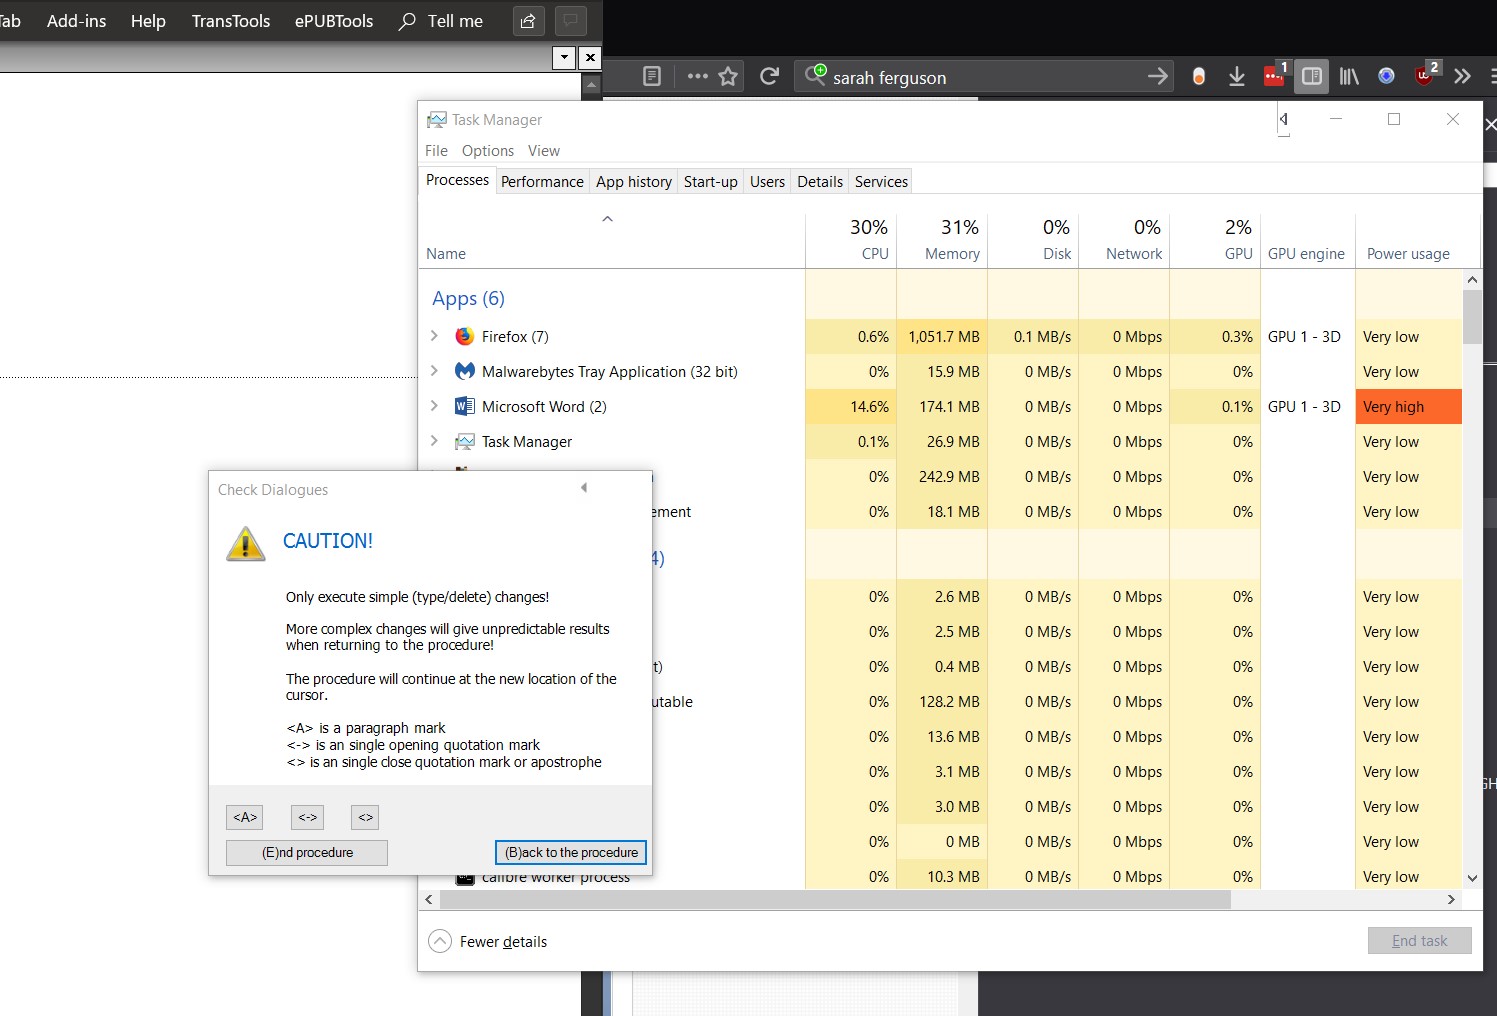Click the horizontal scrollbar thumb in Task Manager
Screen dimensions: 1497x1016
835,900
